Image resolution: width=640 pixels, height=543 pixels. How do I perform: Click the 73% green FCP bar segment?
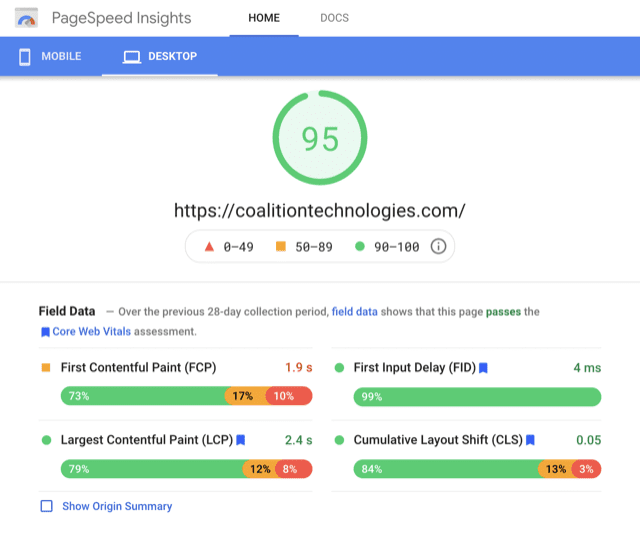(x=143, y=396)
